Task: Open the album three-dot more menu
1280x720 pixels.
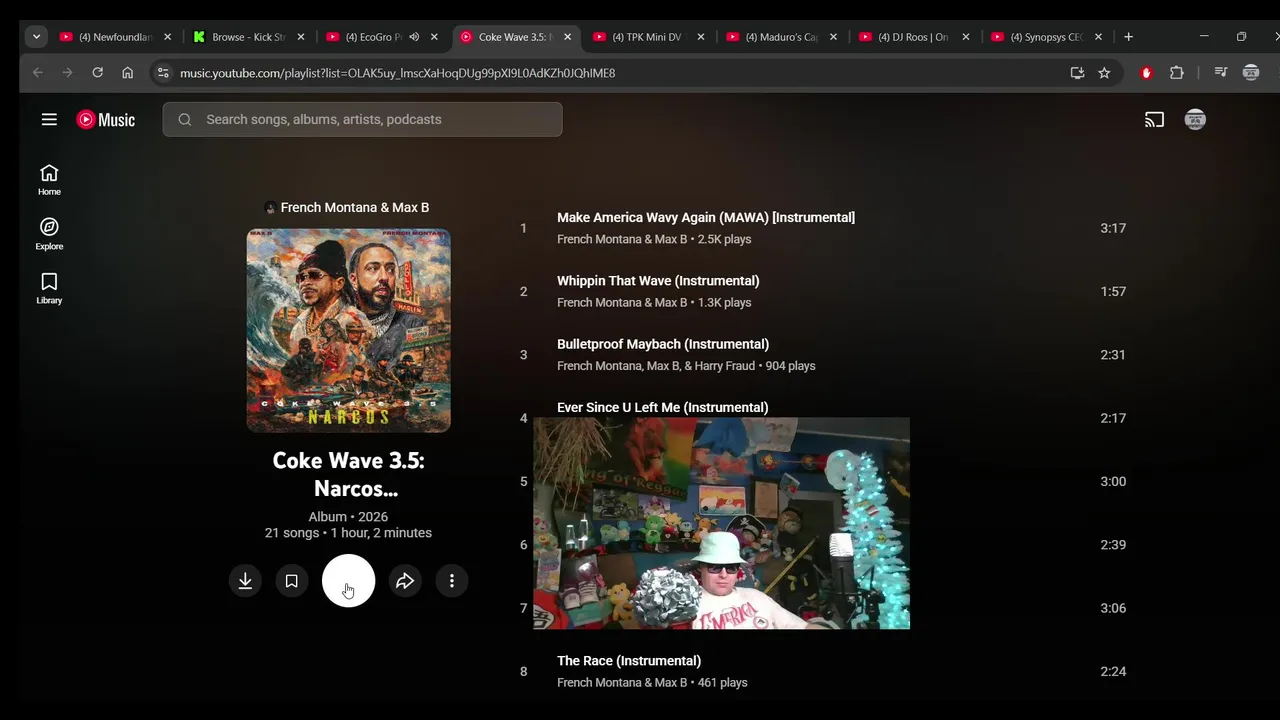Action: [x=452, y=581]
